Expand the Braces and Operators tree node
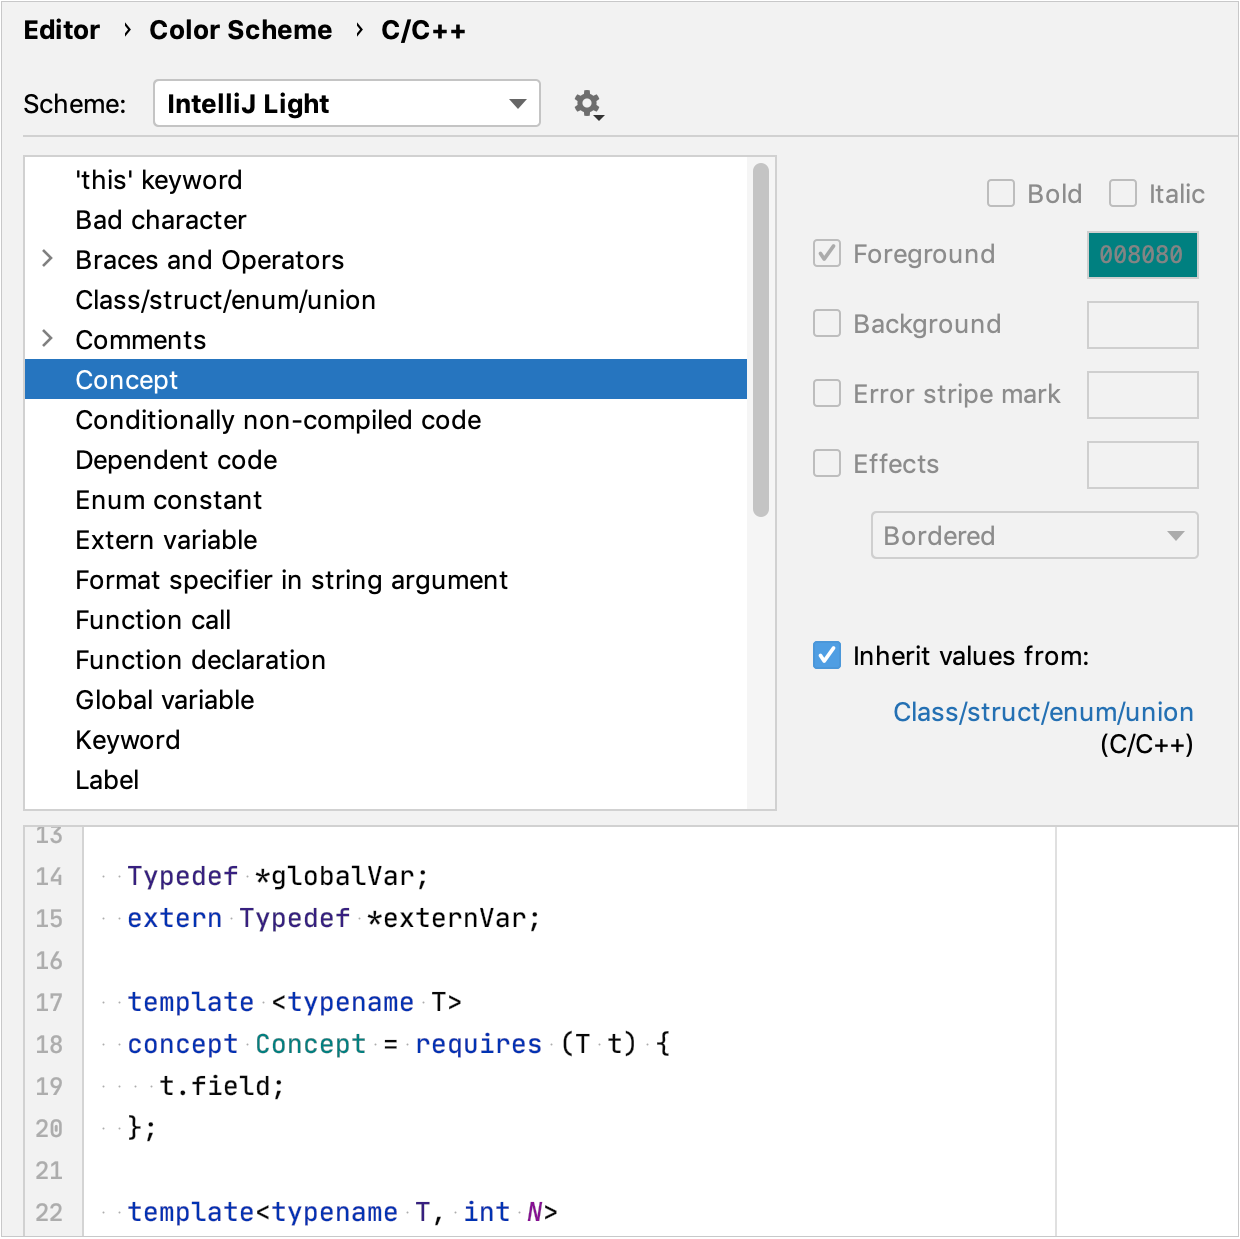Viewport: 1240px width, 1239px height. pyautogui.click(x=47, y=259)
